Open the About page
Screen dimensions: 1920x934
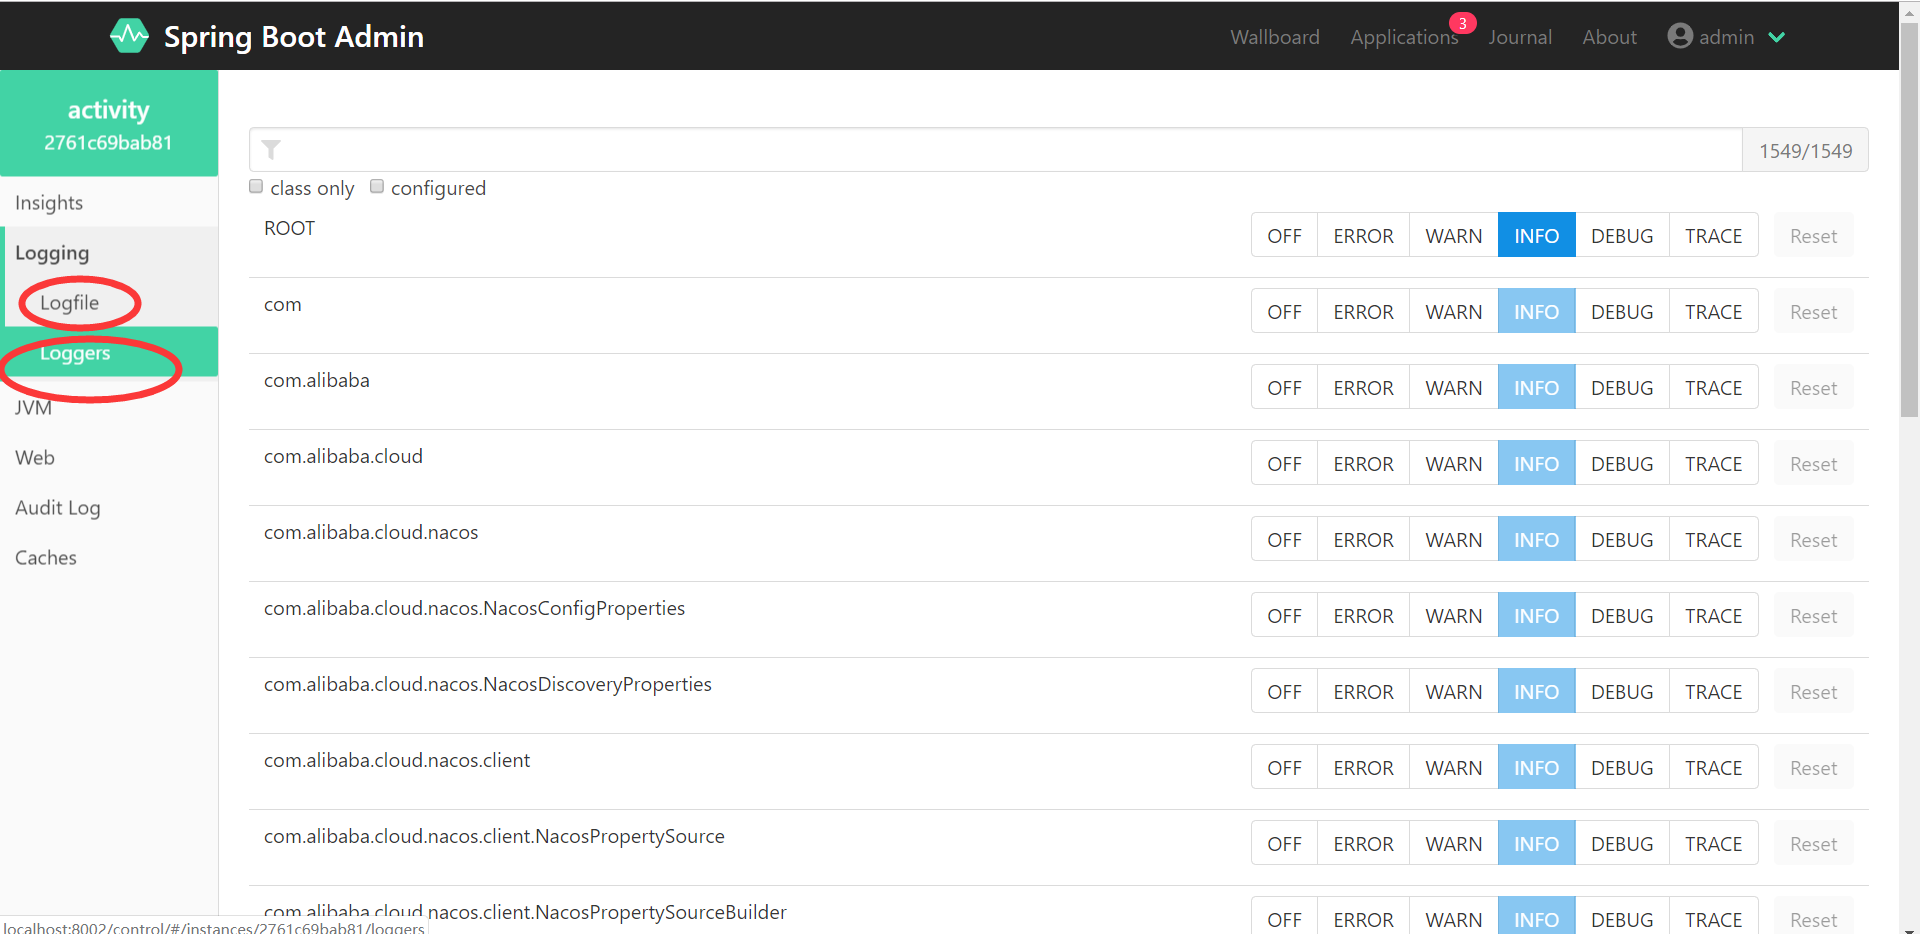1609,37
